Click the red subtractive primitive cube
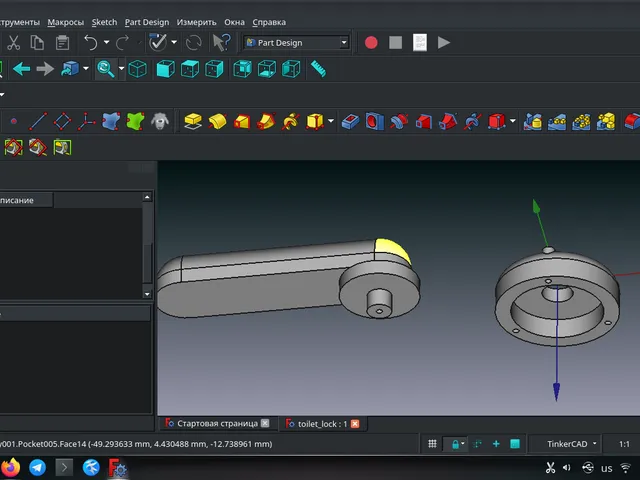Screen dimensions: 640x480 click(496, 121)
